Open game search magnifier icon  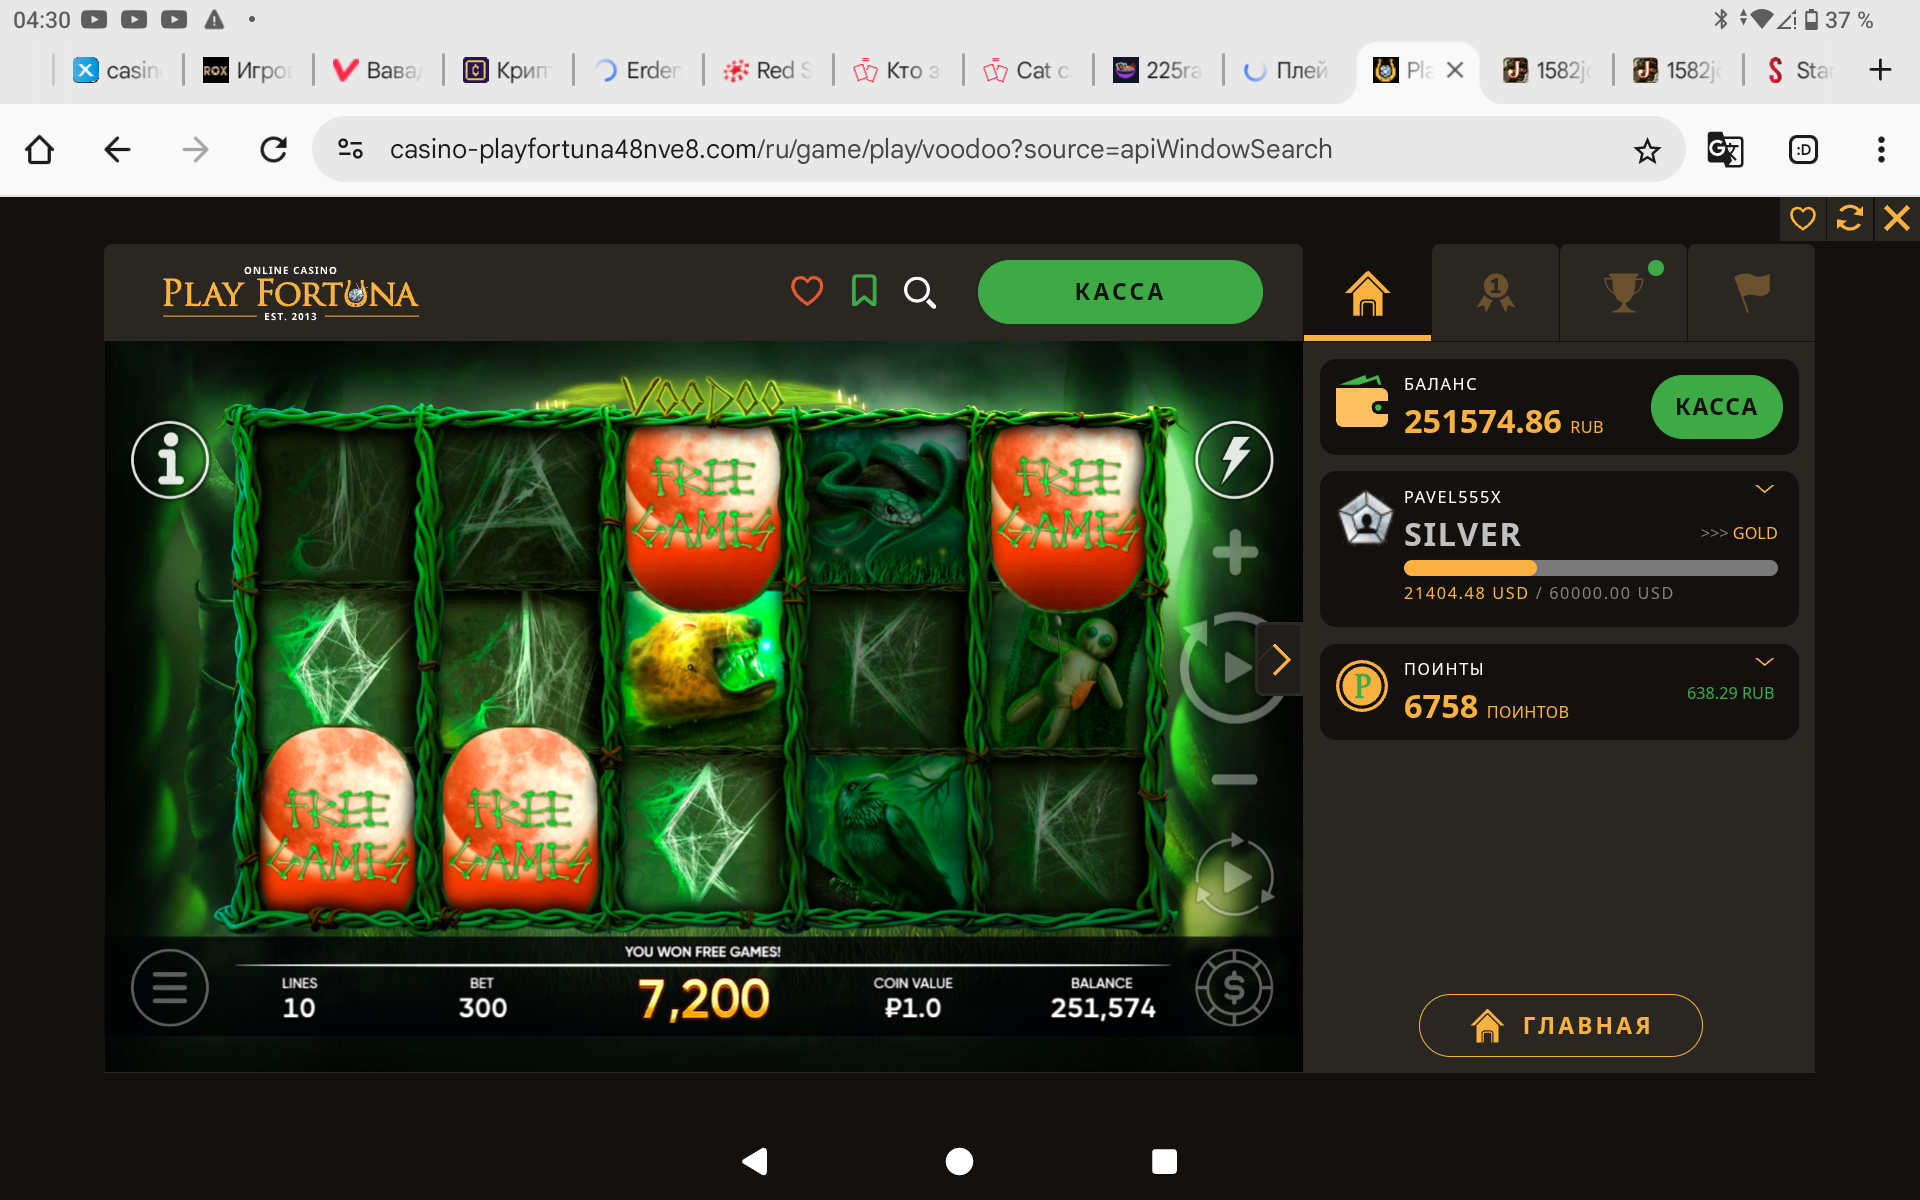[x=920, y=292]
